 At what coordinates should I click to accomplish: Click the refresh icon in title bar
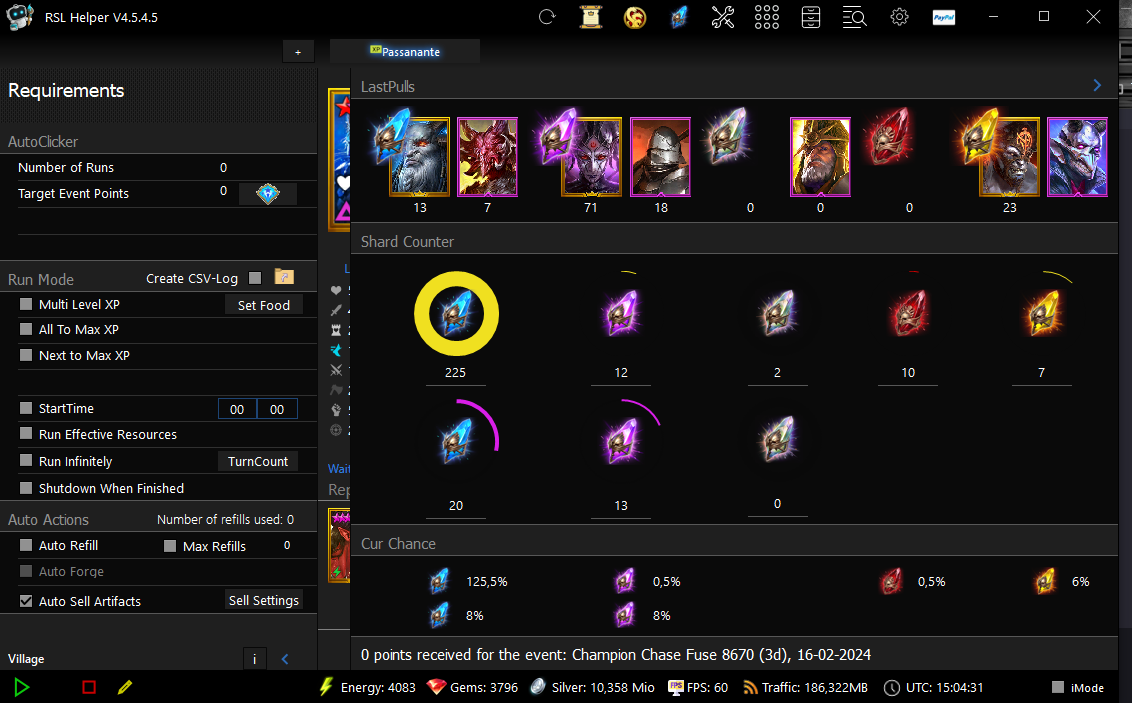point(547,17)
